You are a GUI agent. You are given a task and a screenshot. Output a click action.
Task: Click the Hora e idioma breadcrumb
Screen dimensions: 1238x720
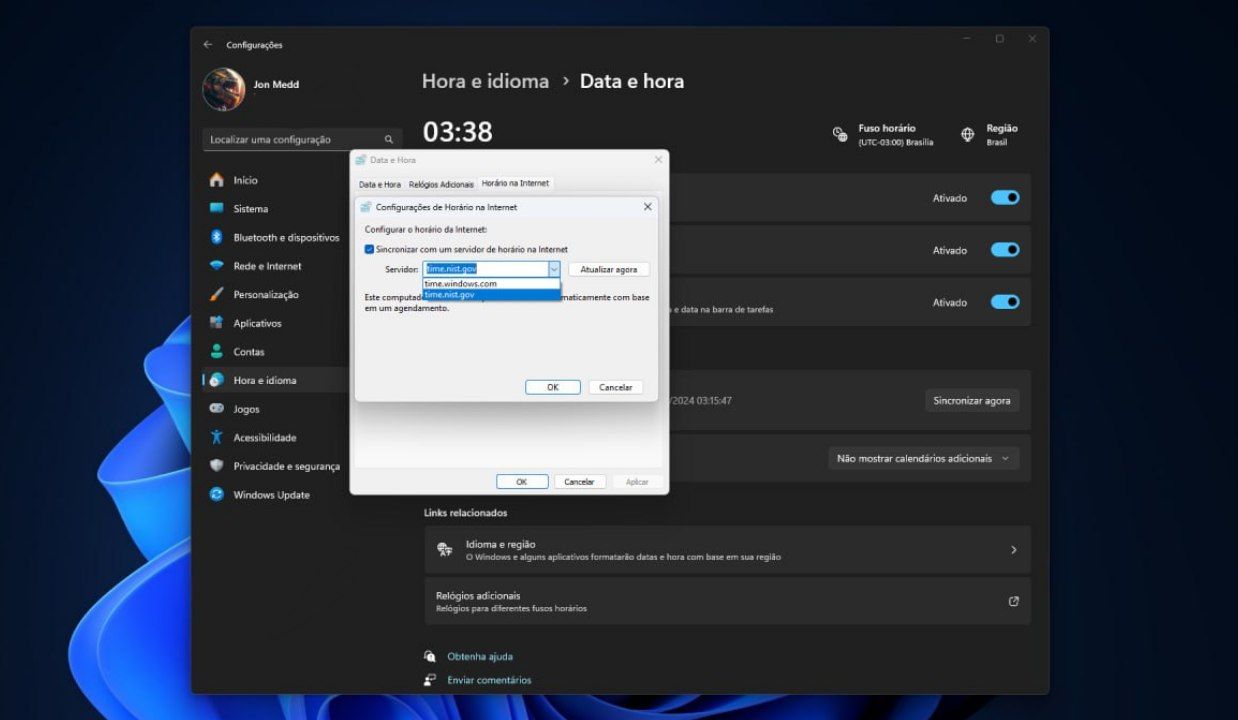485,81
